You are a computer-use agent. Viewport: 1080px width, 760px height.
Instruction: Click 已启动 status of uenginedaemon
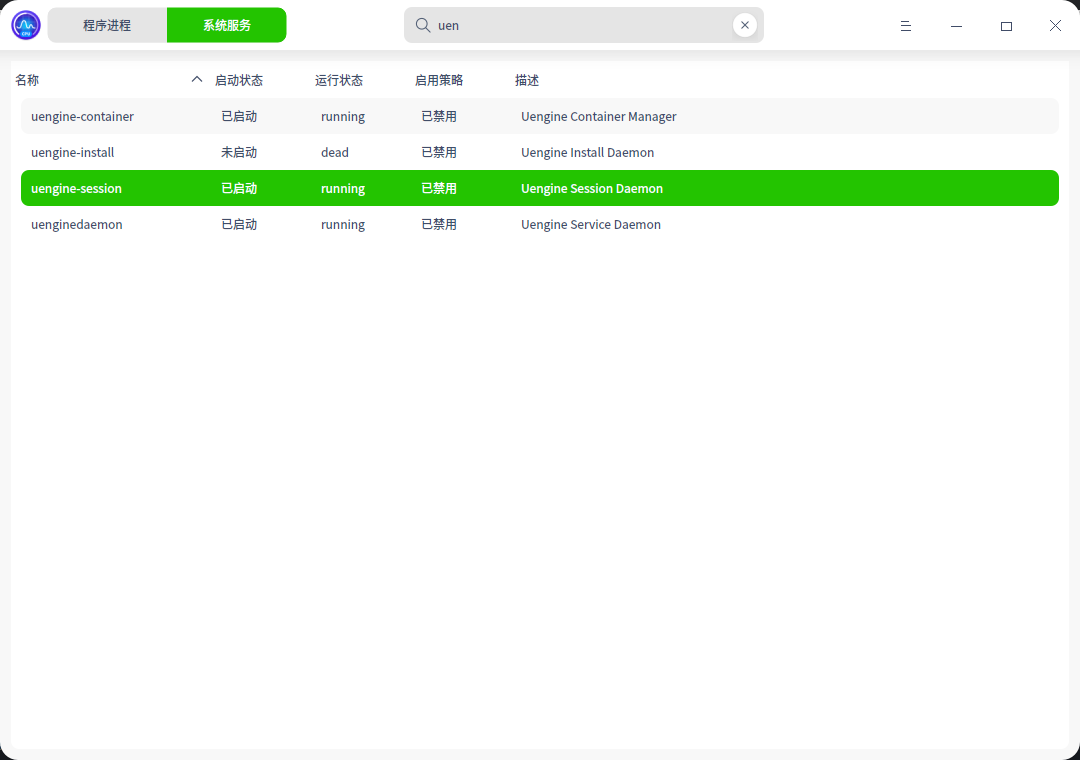[239, 224]
